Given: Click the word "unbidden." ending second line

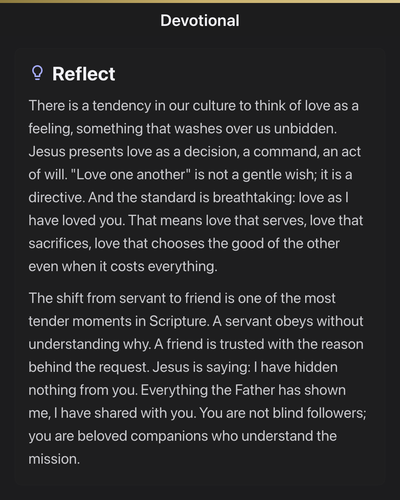Looking at the screenshot, I should pos(305,129).
